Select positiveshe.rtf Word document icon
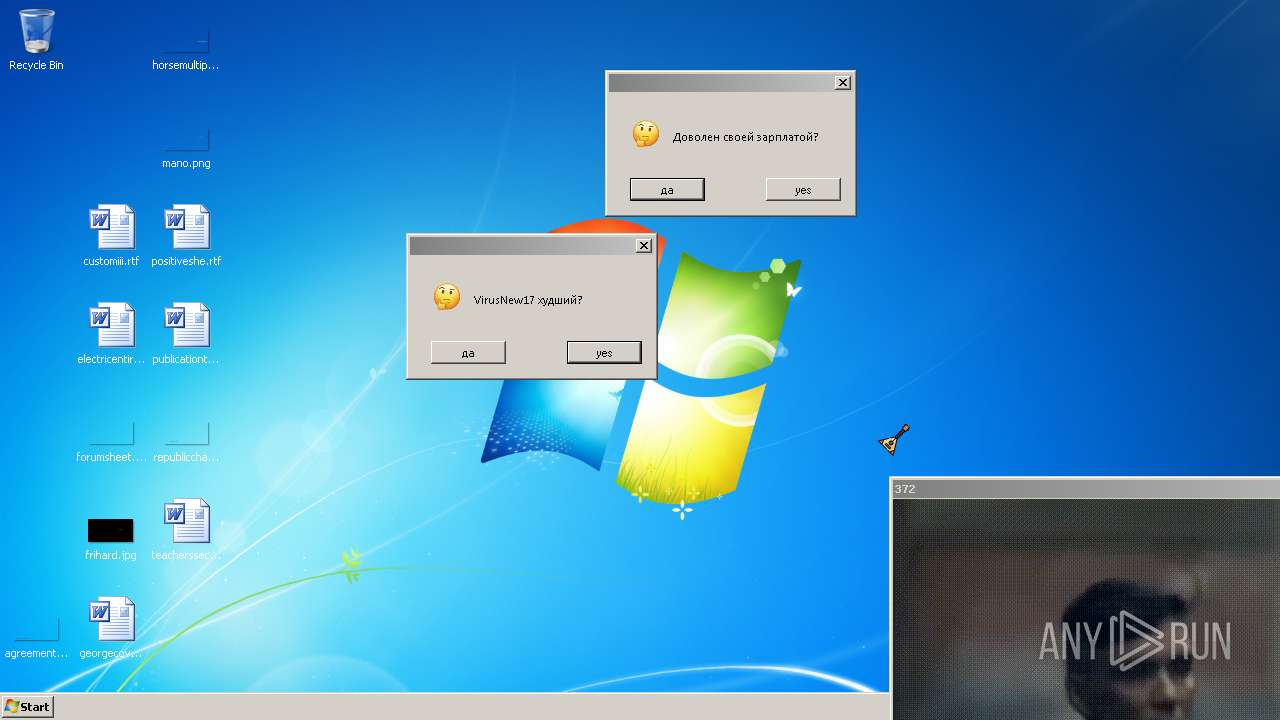The image size is (1280, 720). 186,236
